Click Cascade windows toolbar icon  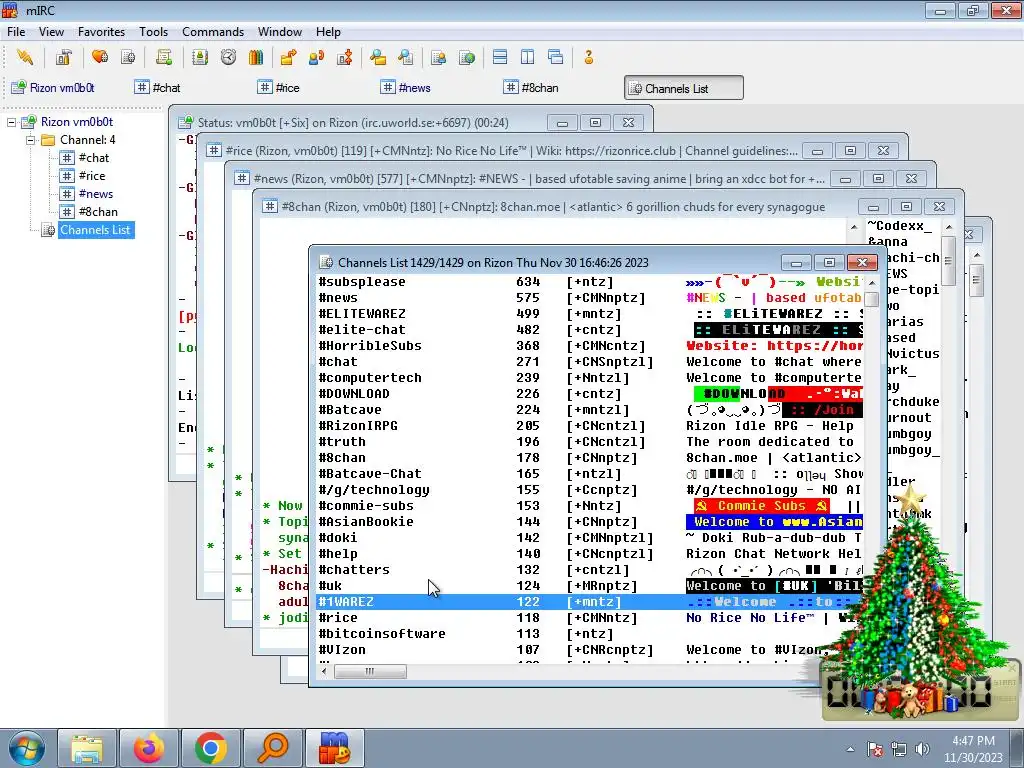[x=556, y=57]
